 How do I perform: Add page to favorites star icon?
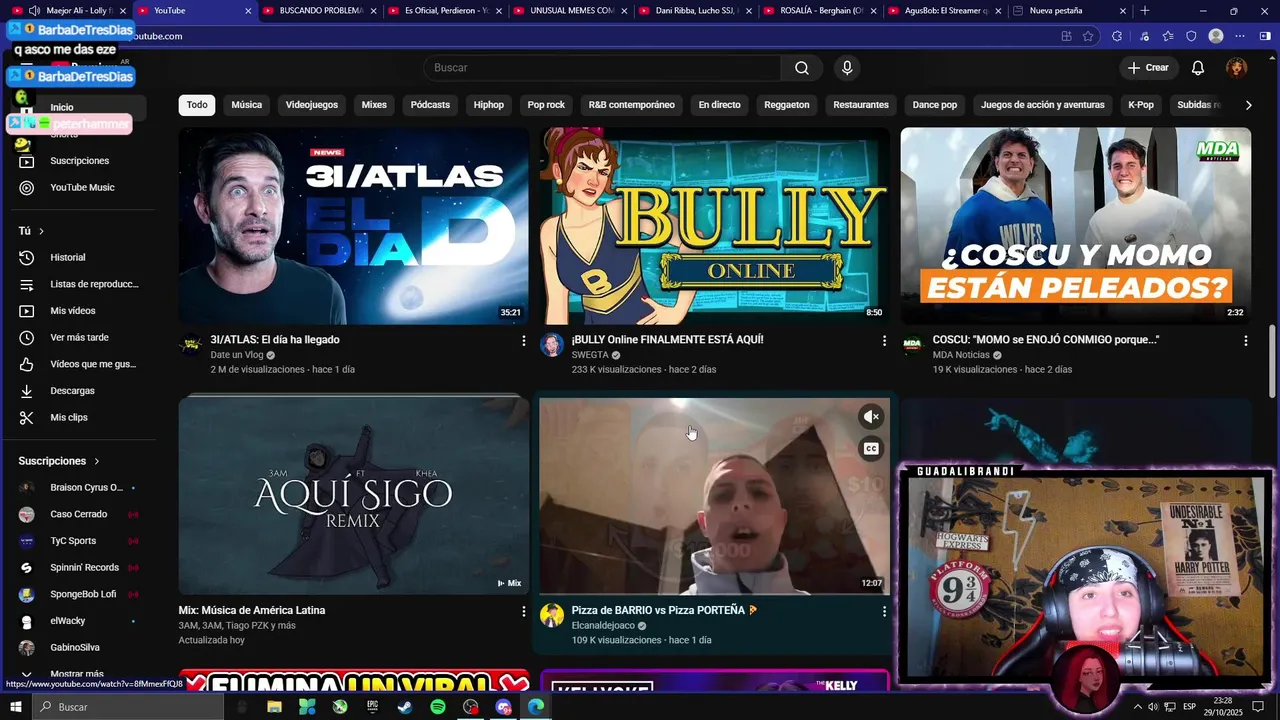click(1089, 36)
